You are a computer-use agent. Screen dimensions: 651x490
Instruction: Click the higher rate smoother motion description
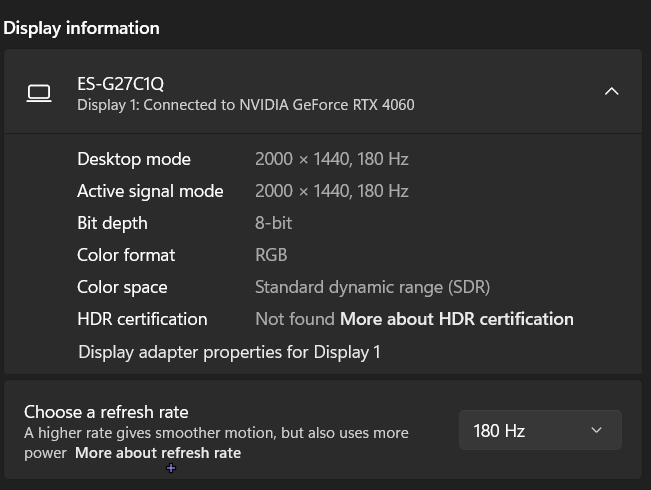pos(216,443)
